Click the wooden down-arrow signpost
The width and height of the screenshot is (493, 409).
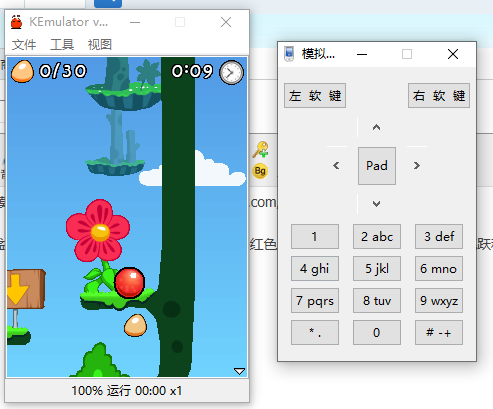click(26, 289)
